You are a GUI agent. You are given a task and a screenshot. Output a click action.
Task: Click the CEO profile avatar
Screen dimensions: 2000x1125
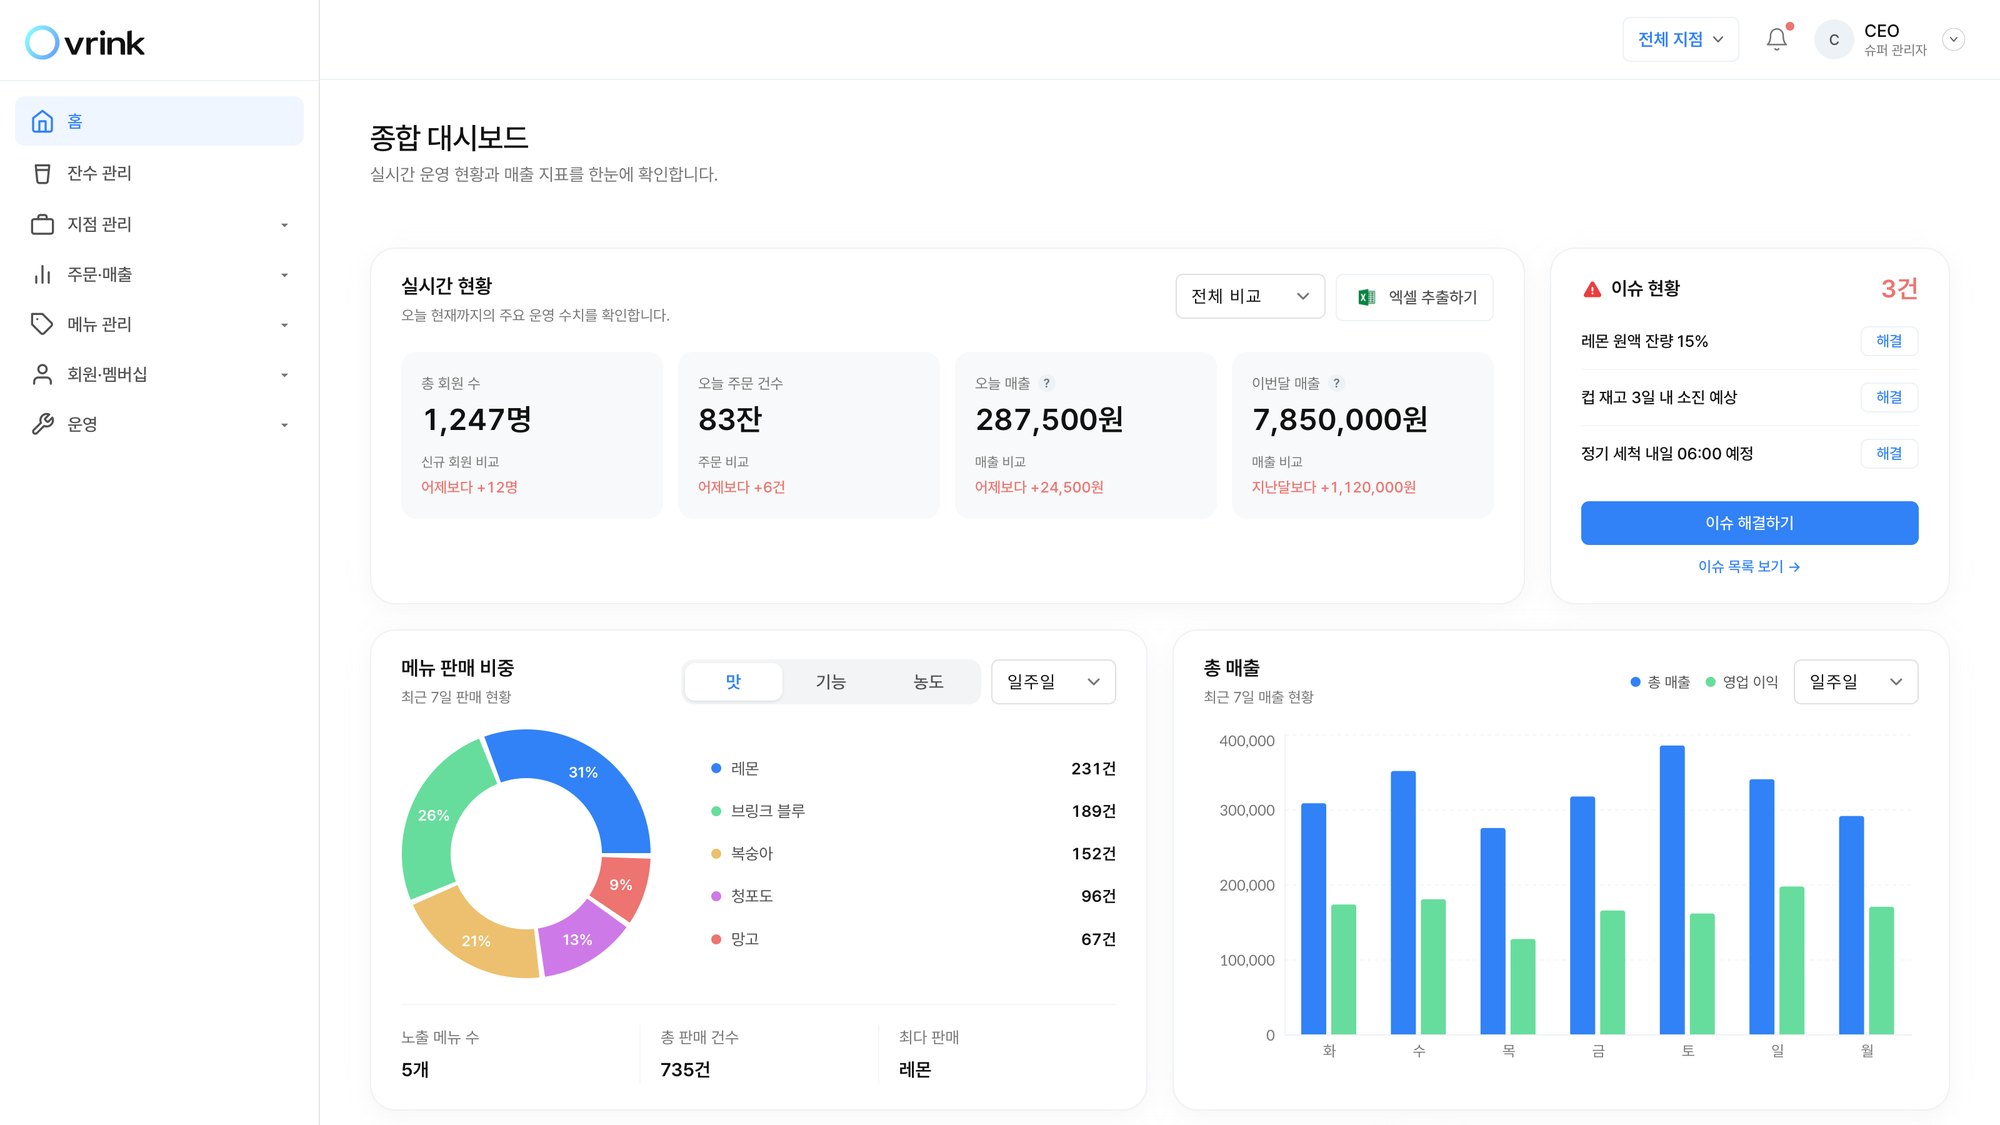(x=1833, y=40)
